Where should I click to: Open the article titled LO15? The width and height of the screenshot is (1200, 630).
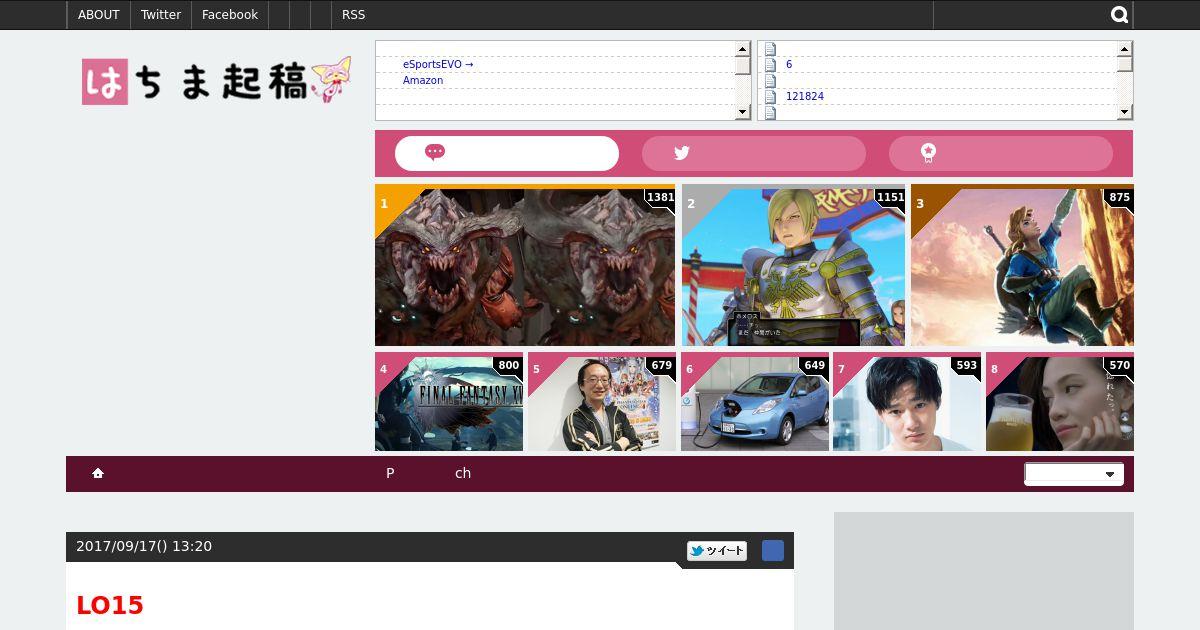(110, 605)
